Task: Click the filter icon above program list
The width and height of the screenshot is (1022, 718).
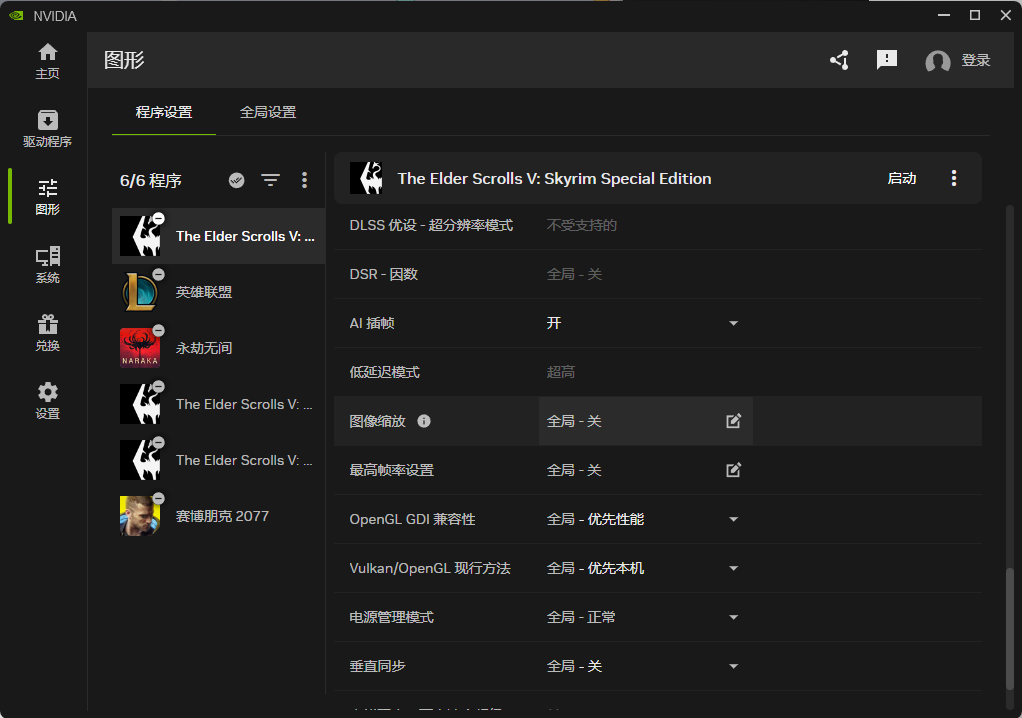Action: [x=270, y=180]
